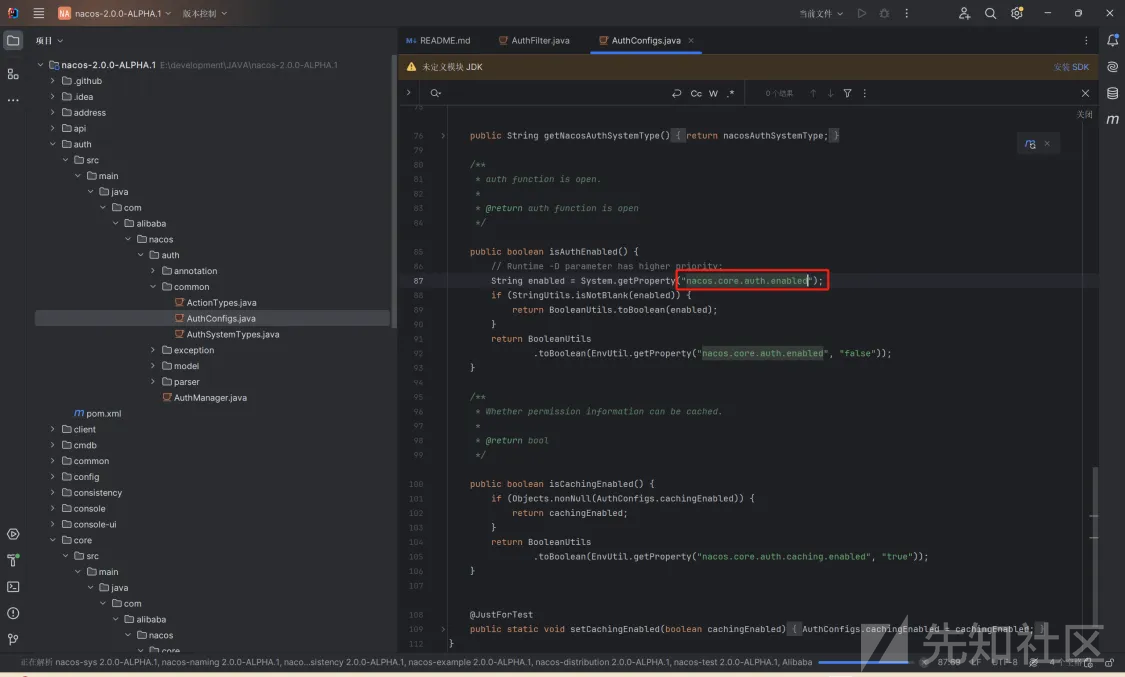Open pom.xml under the auth module
The width and height of the screenshot is (1125, 677).
click(98, 413)
